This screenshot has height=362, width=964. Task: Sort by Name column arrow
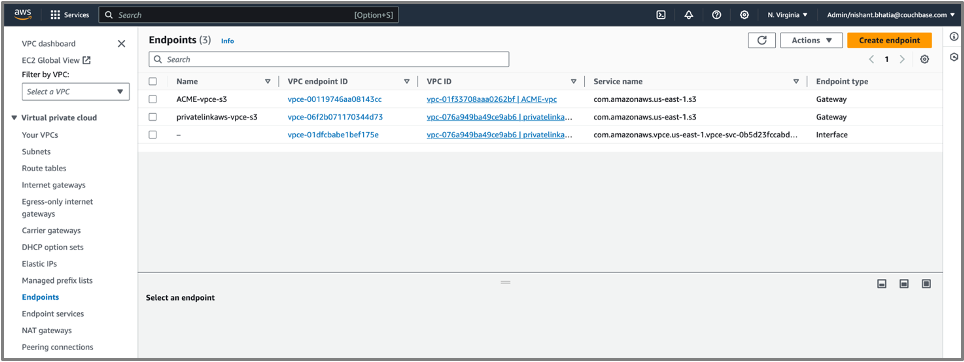[267, 81]
